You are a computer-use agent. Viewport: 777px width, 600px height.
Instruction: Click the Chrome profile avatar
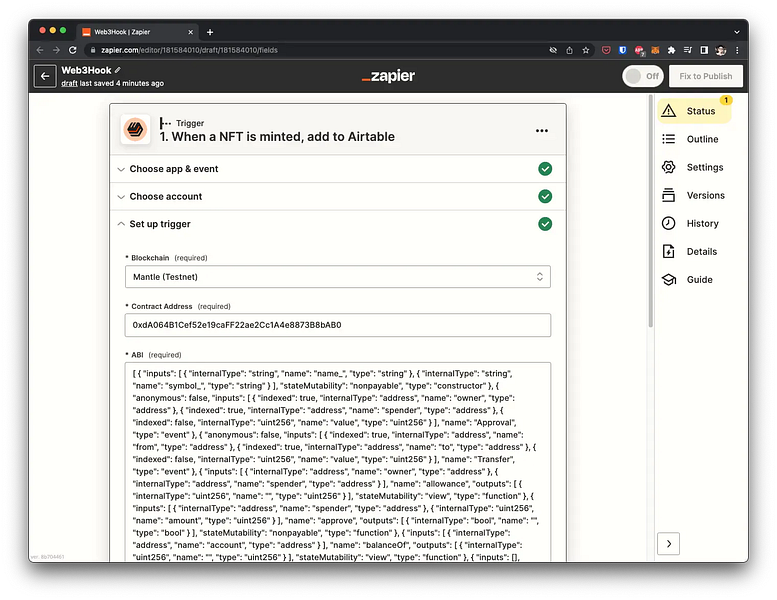coord(721,50)
